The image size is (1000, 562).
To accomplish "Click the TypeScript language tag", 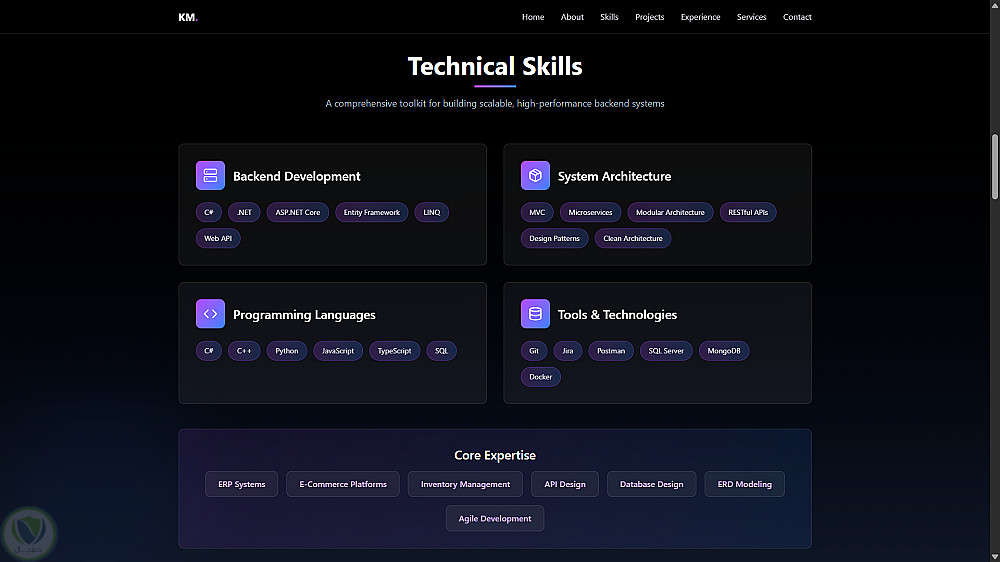I will point(394,351).
